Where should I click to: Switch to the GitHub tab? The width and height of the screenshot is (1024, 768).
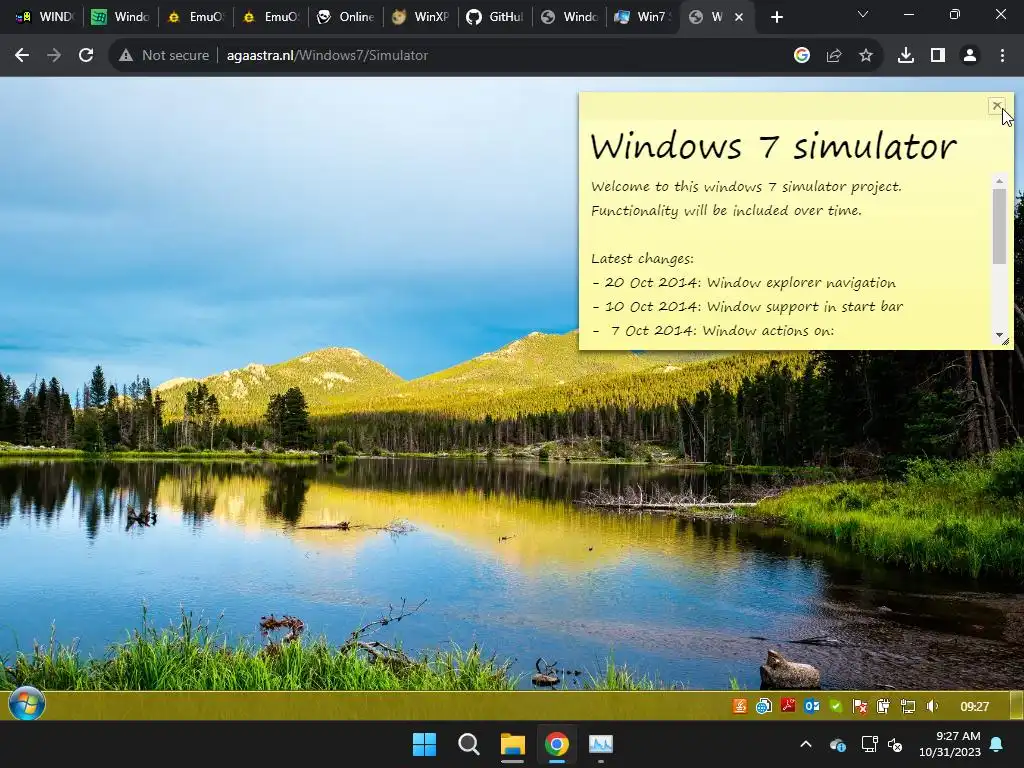pos(495,17)
